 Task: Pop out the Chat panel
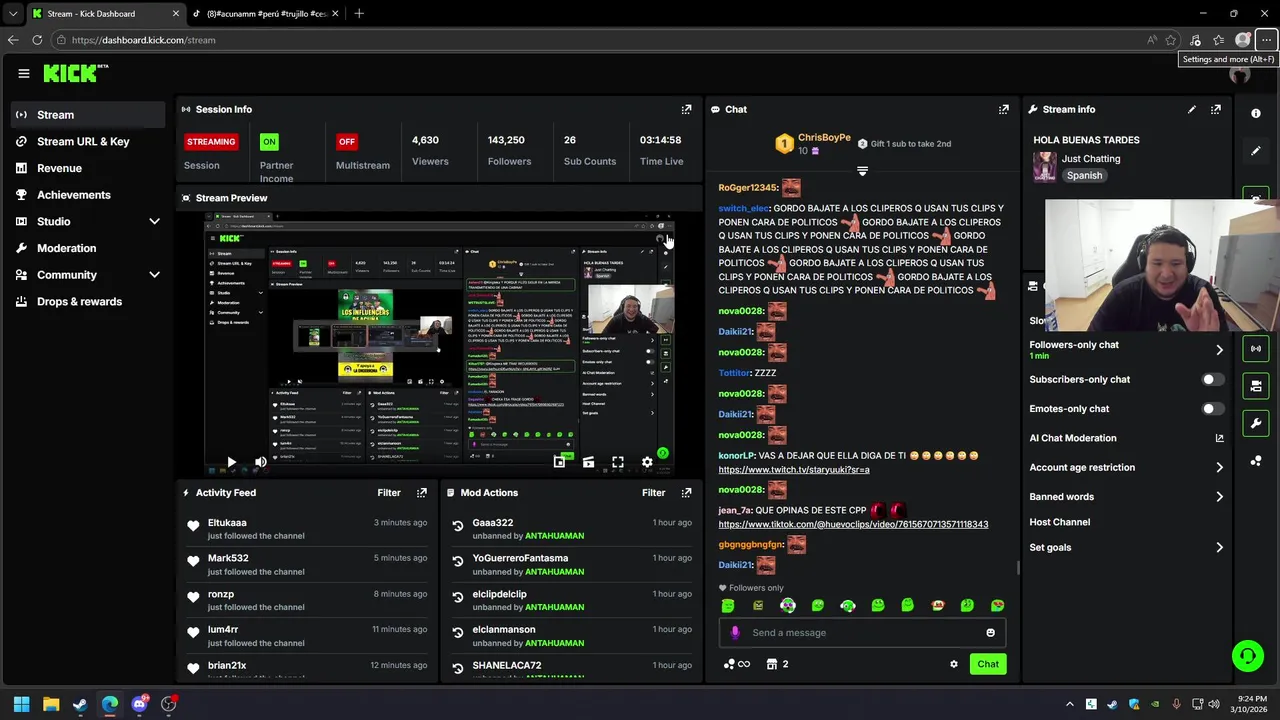pos(1004,109)
